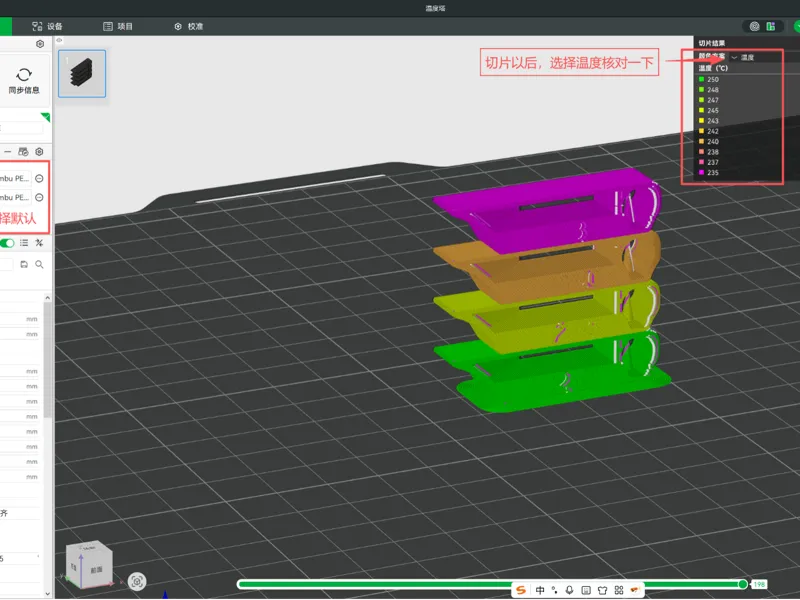Click the Sogou S input method icon
The height and width of the screenshot is (600, 800).
pos(520,590)
